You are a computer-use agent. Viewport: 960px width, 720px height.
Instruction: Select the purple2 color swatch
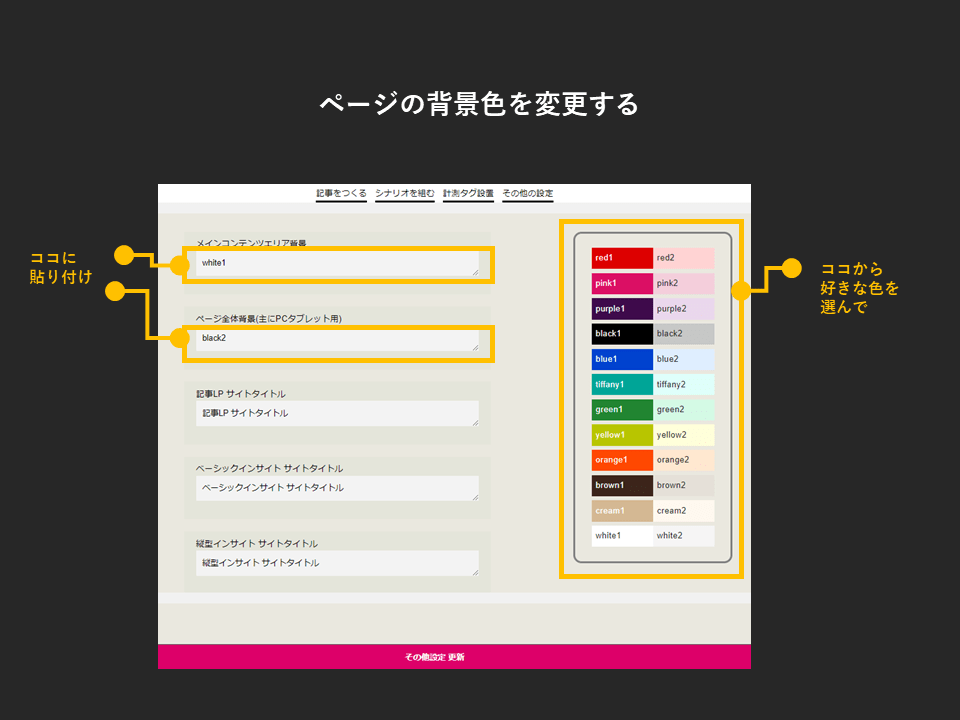tap(684, 308)
